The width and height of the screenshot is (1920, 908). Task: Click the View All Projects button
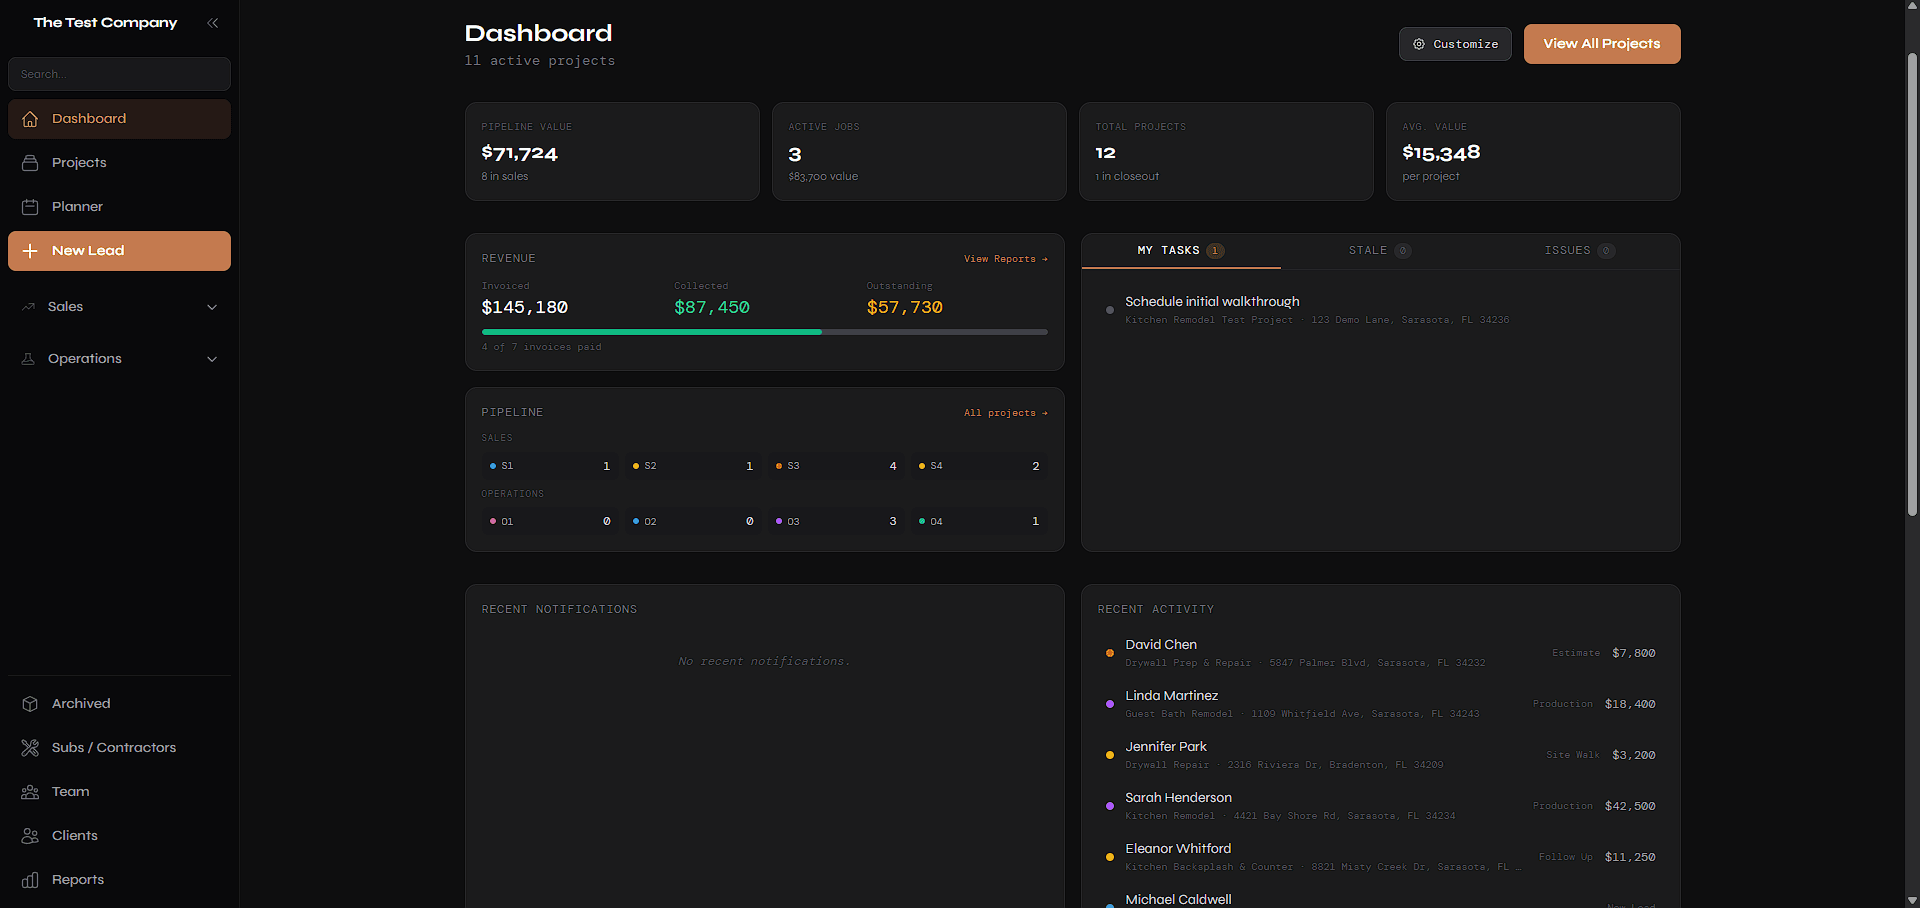click(x=1602, y=44)
